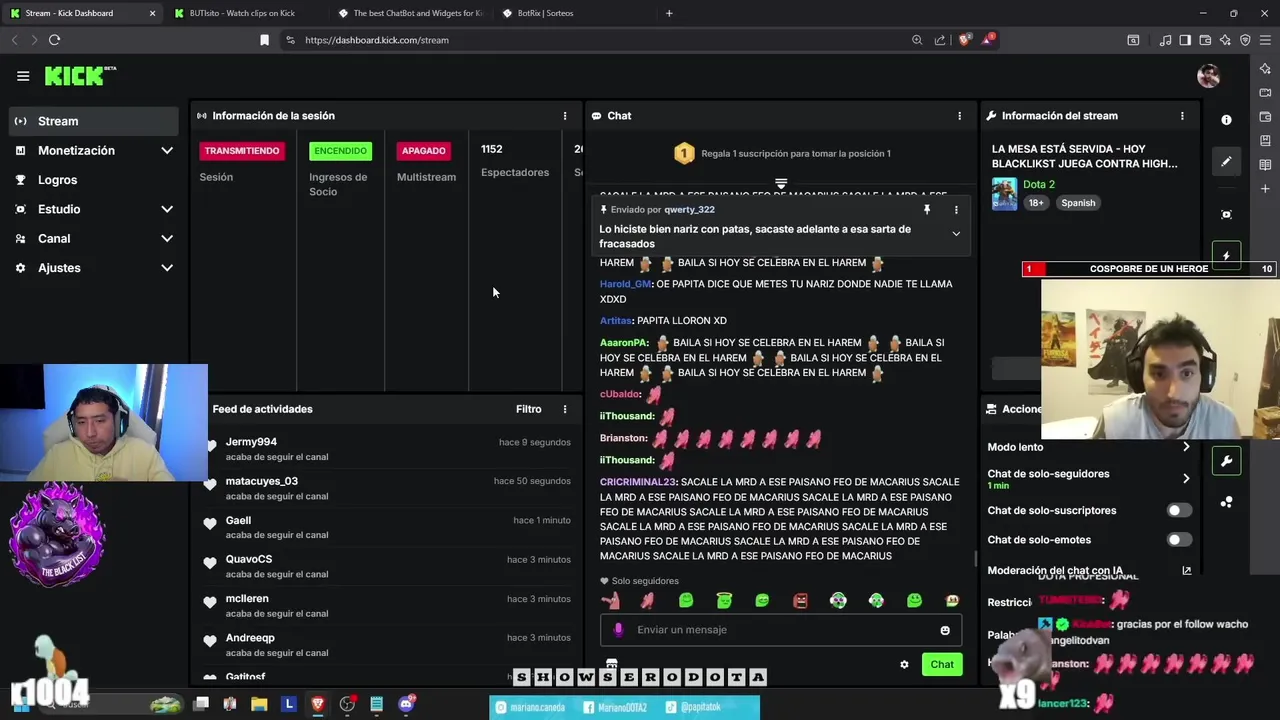The height and width of the screenshot is (720, 1280).
Task: Click the info icon in the right toolbar
Action: pyautogui.click(x=1226, y=120)
